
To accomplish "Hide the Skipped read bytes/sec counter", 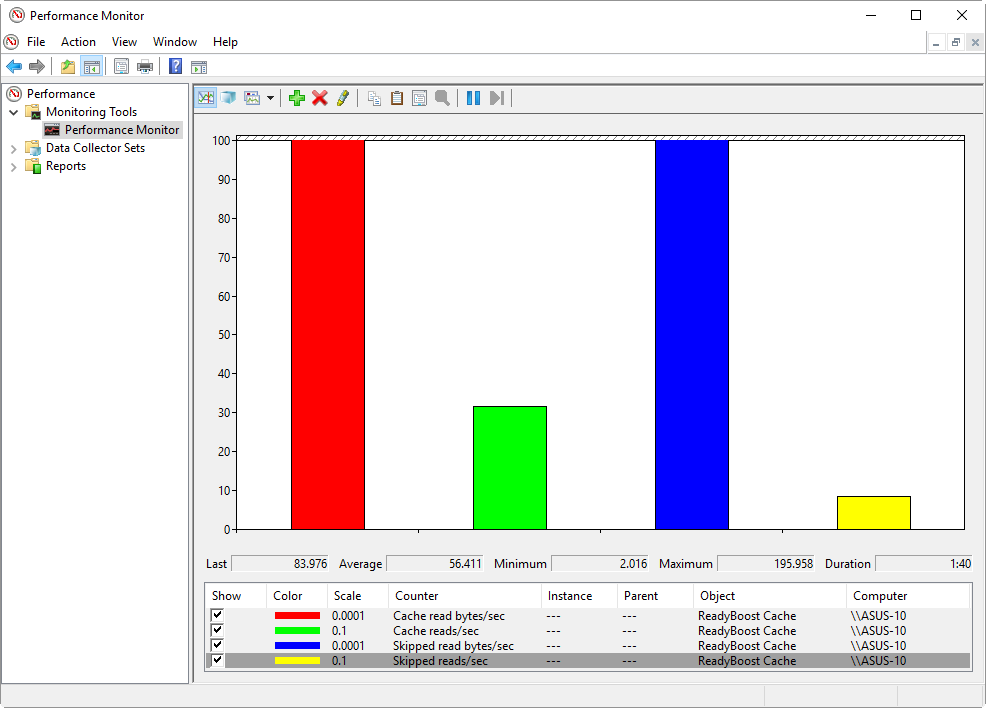I will [217, 646].
